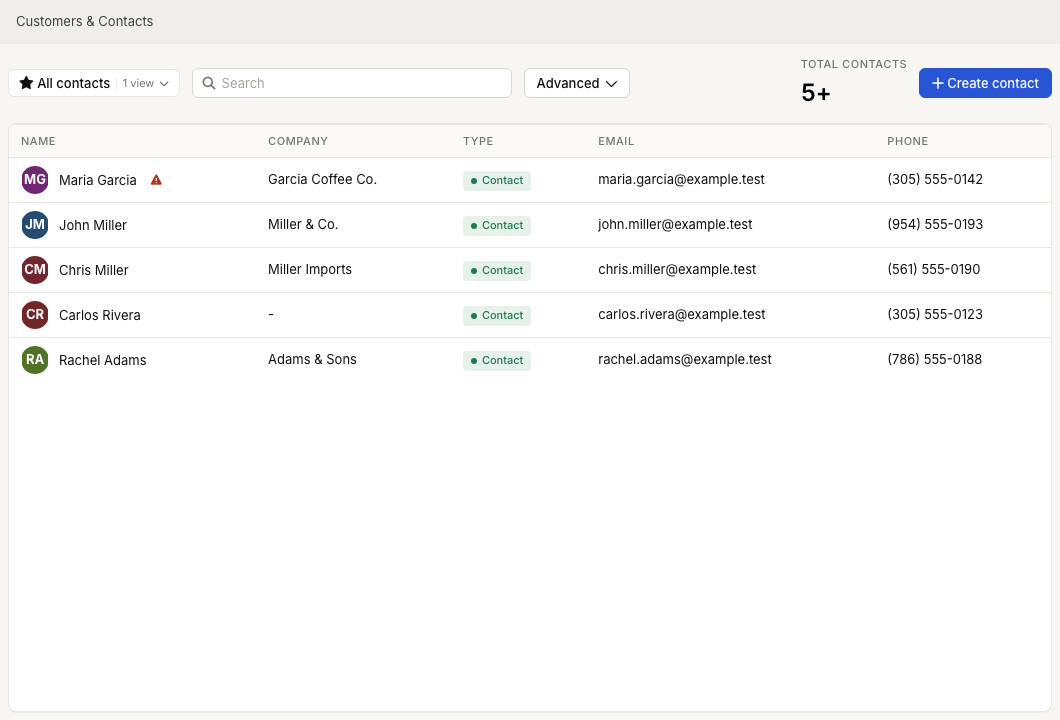Screen dimensions: 1060x720
Task: Click the JM avatar for John Miller
Action: coord(34,225)
